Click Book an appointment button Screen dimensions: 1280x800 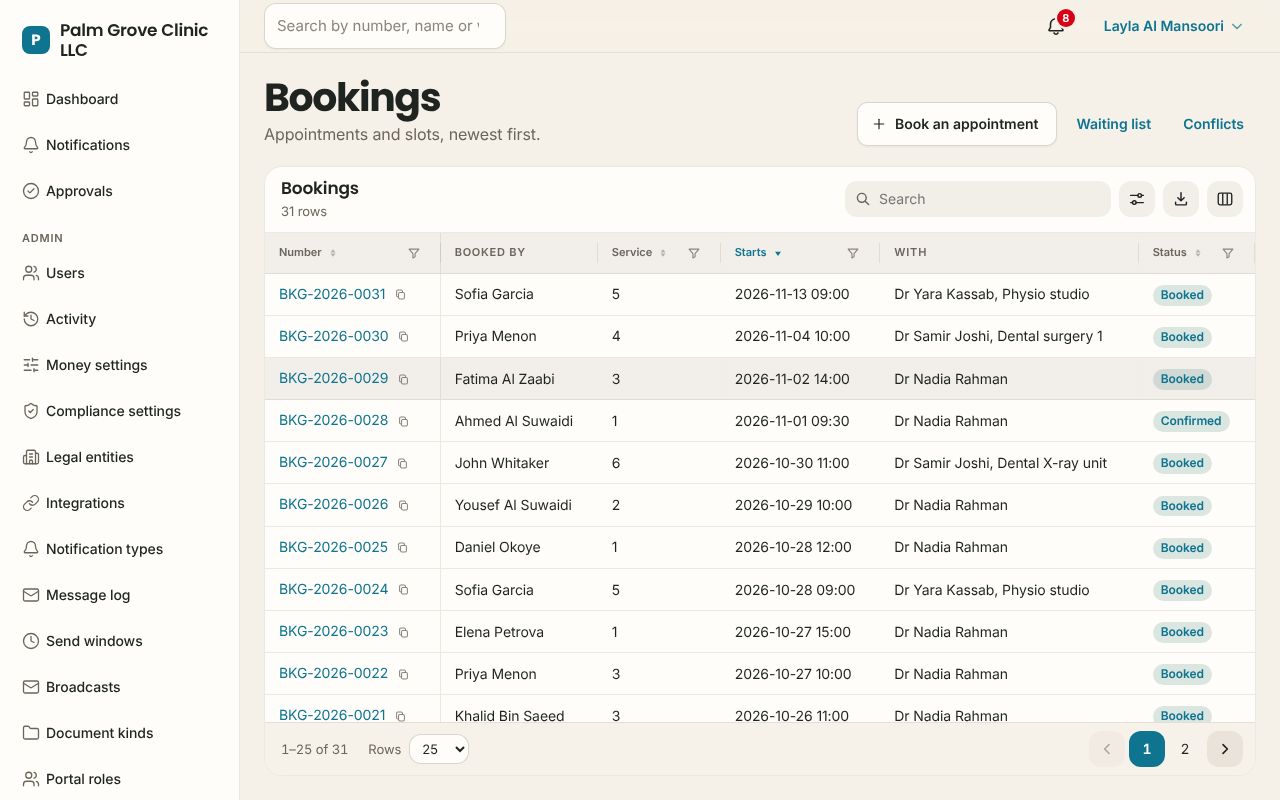[x=957, y=124]
